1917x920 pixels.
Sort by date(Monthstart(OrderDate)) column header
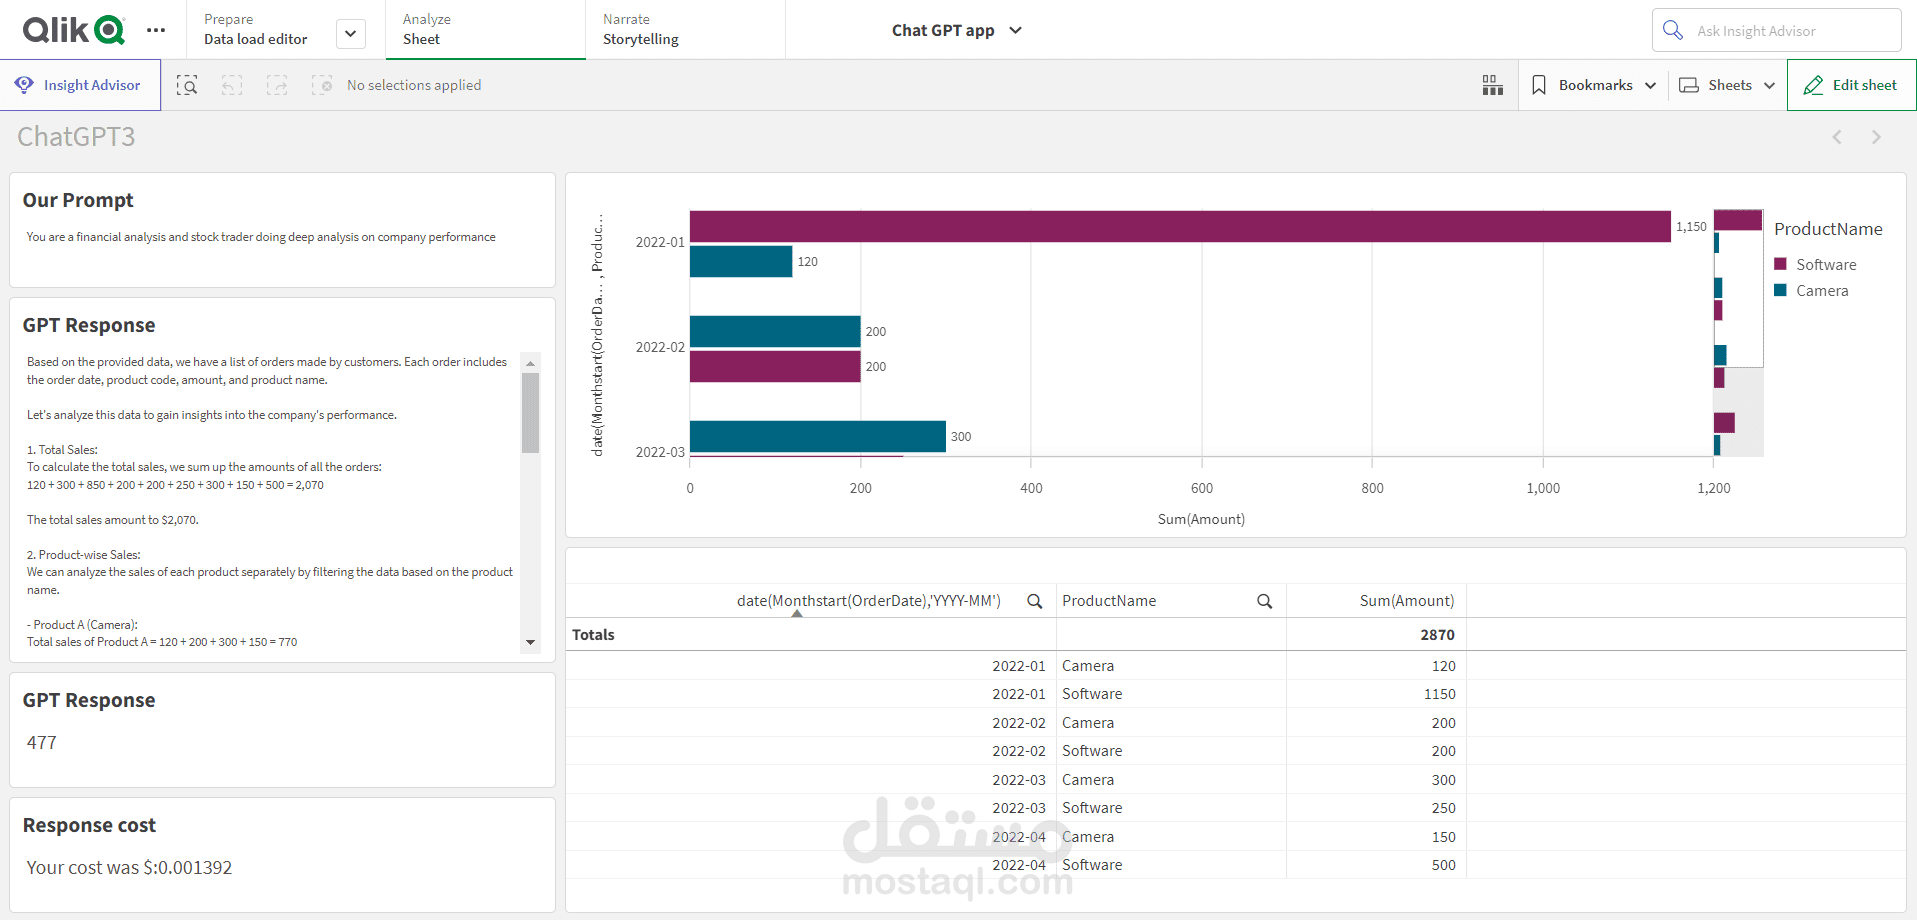pyautogui.click(x=868, y=601)
